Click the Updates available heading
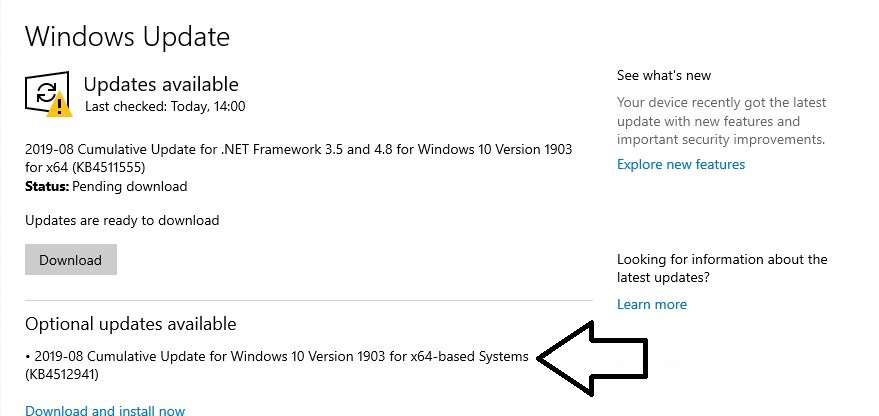This screenshot has height=416, width=879. 161,84
